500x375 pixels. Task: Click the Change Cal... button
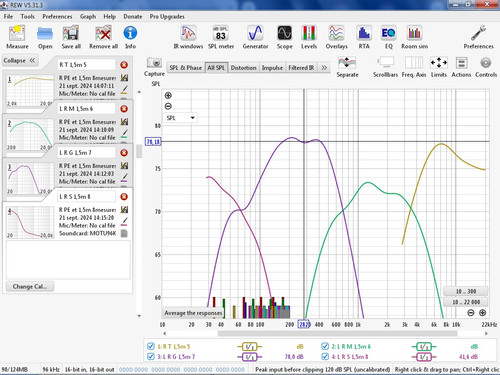[30, 286]
